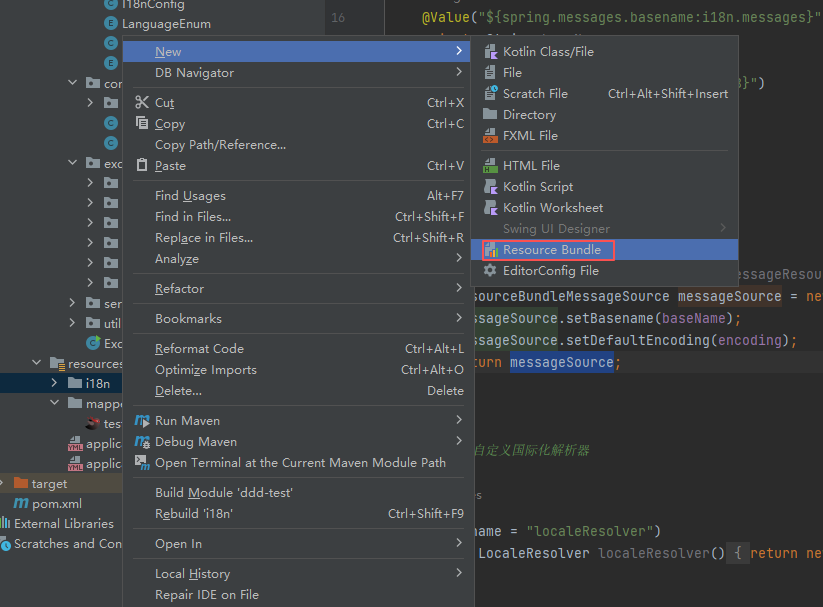Click the Run Maven icon
The width and height of the screenshot is (823, 607).
[142, 421]
